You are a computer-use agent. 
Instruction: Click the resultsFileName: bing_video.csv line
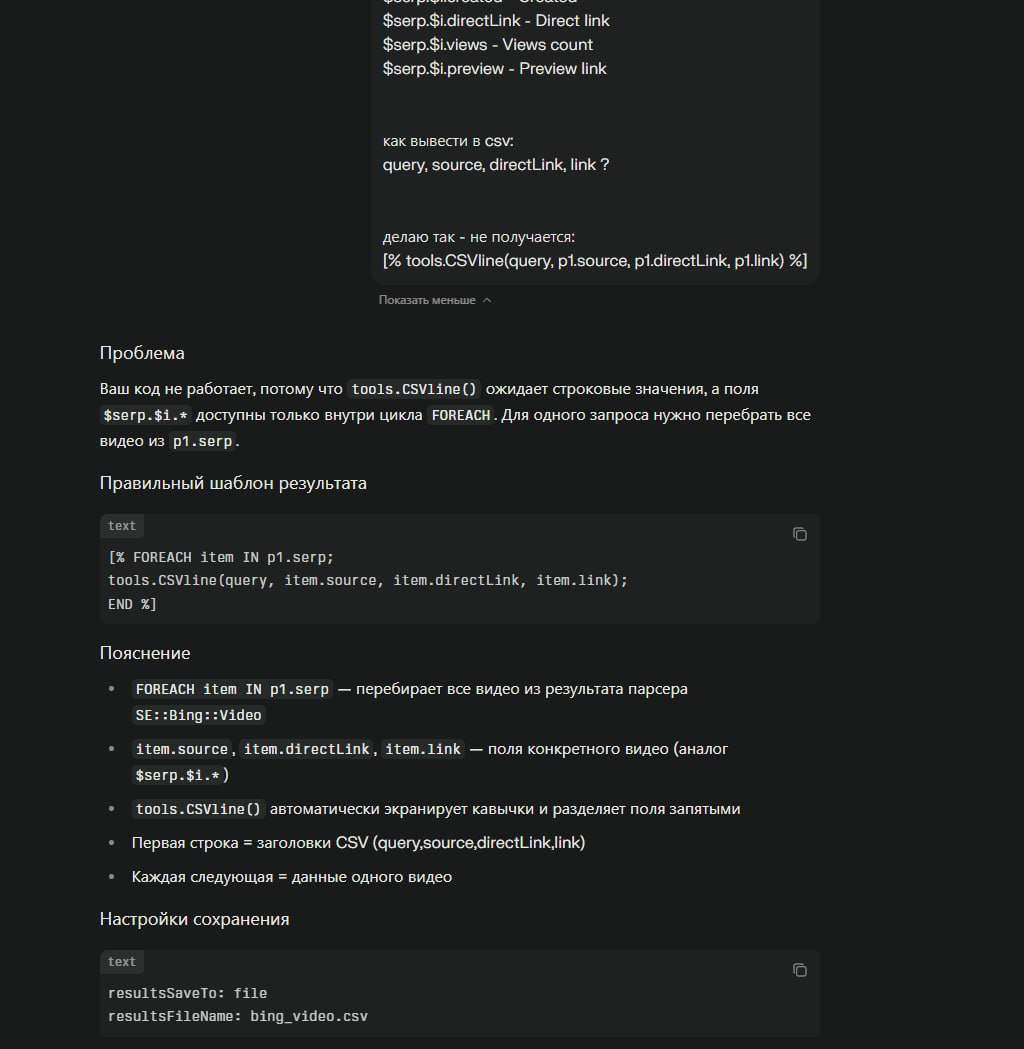(x=237, y=1016)
